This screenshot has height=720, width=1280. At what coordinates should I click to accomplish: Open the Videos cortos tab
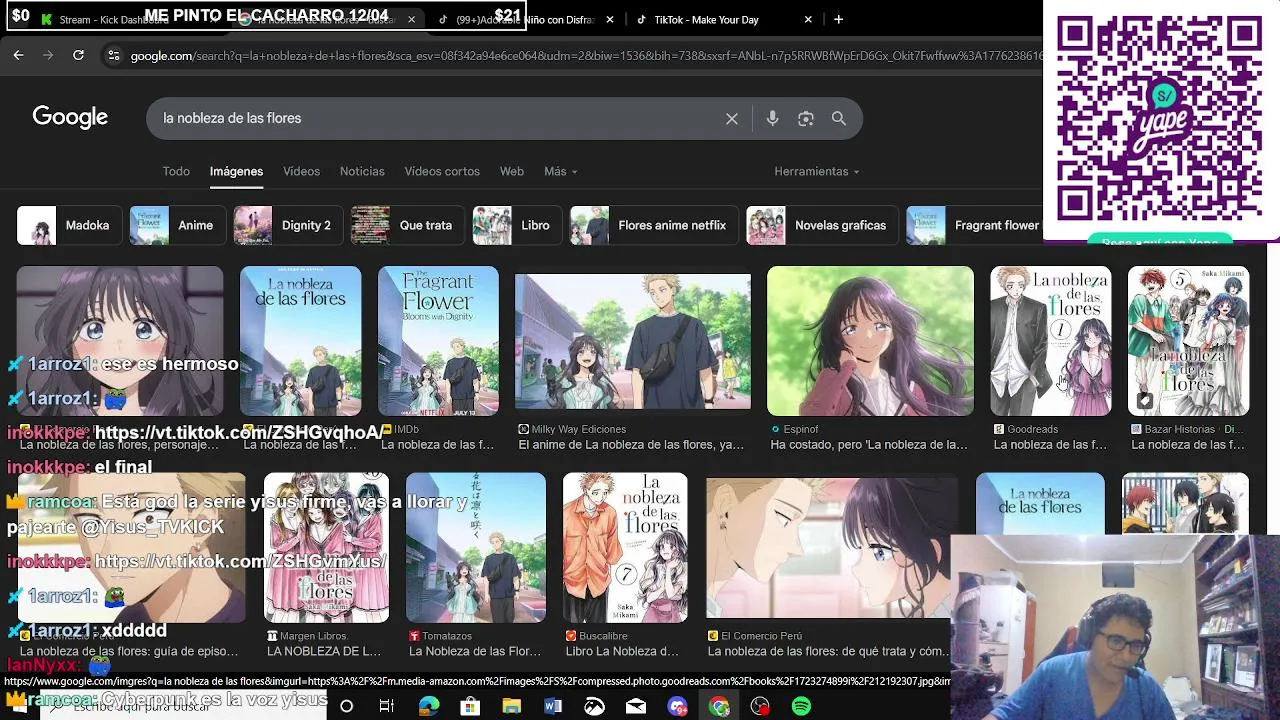442,171
